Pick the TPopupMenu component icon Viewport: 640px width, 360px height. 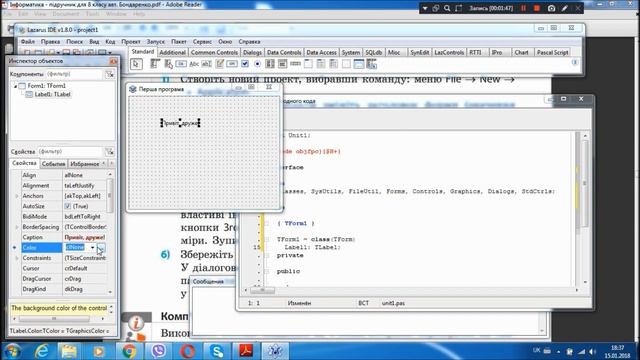coord(168,64)
